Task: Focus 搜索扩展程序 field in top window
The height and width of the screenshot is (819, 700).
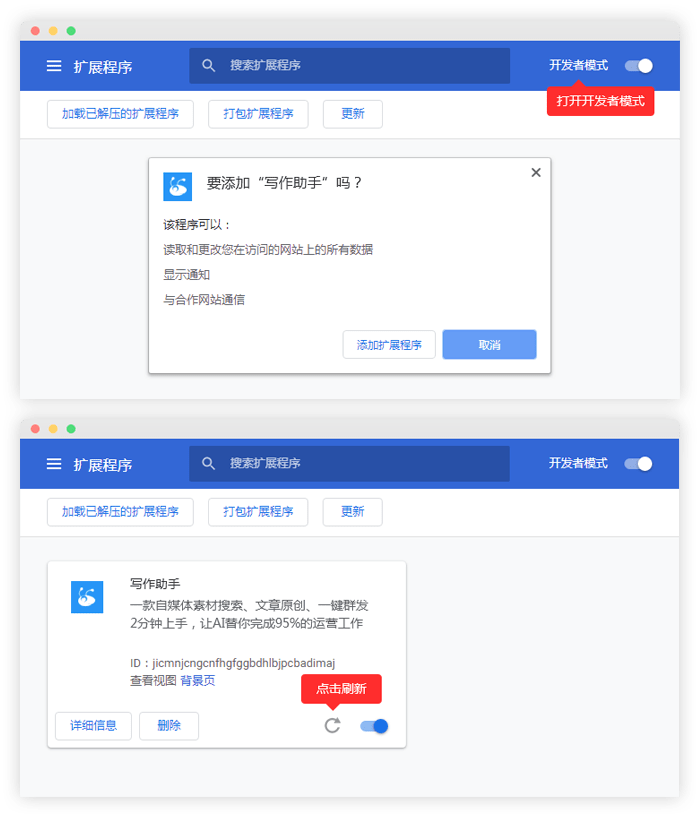Action: point(349,66)
